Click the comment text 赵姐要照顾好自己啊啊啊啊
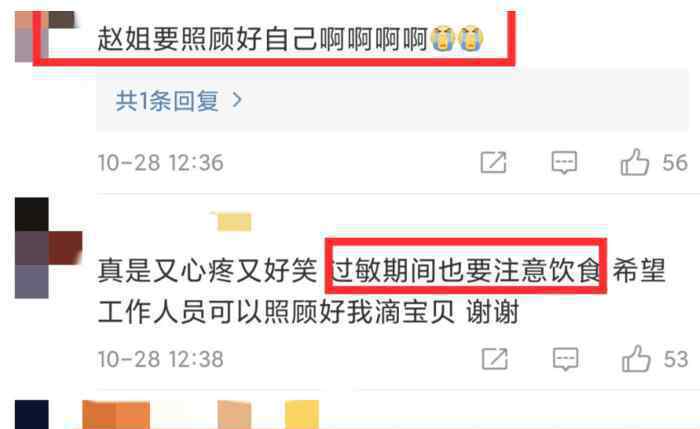This screenshot has width=700, height=429. pos(262,39)
